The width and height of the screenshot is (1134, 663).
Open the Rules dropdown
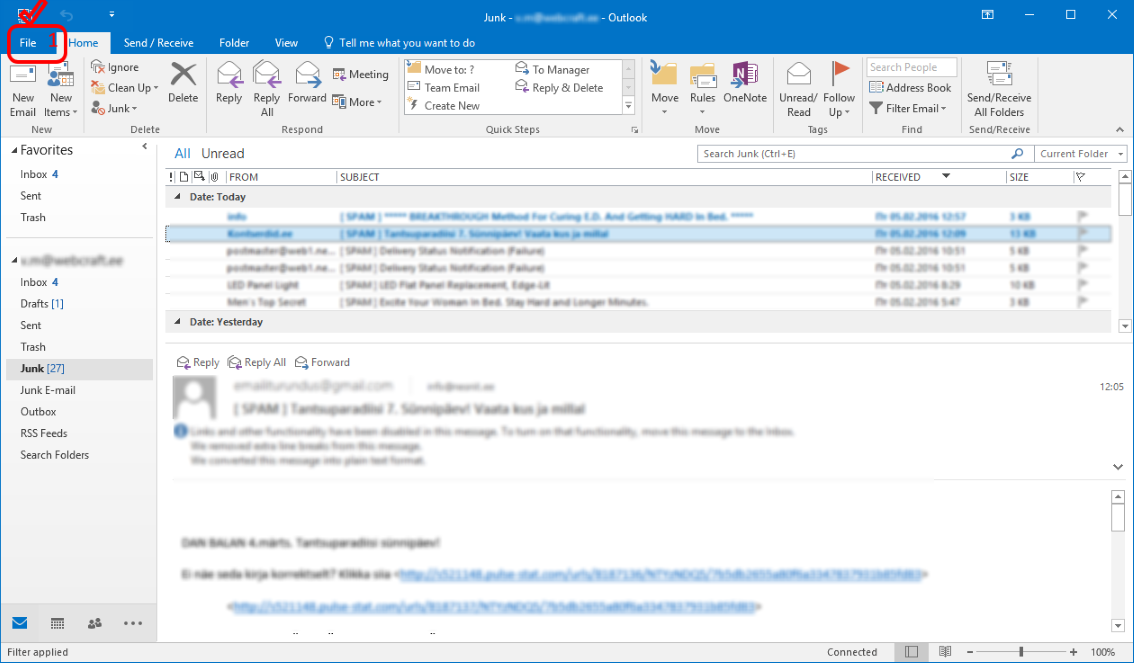pyautogui.click(x=702, y=90)
